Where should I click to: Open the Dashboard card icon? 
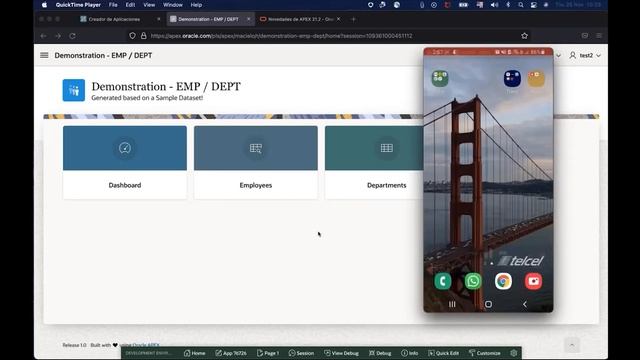point(125,148)
